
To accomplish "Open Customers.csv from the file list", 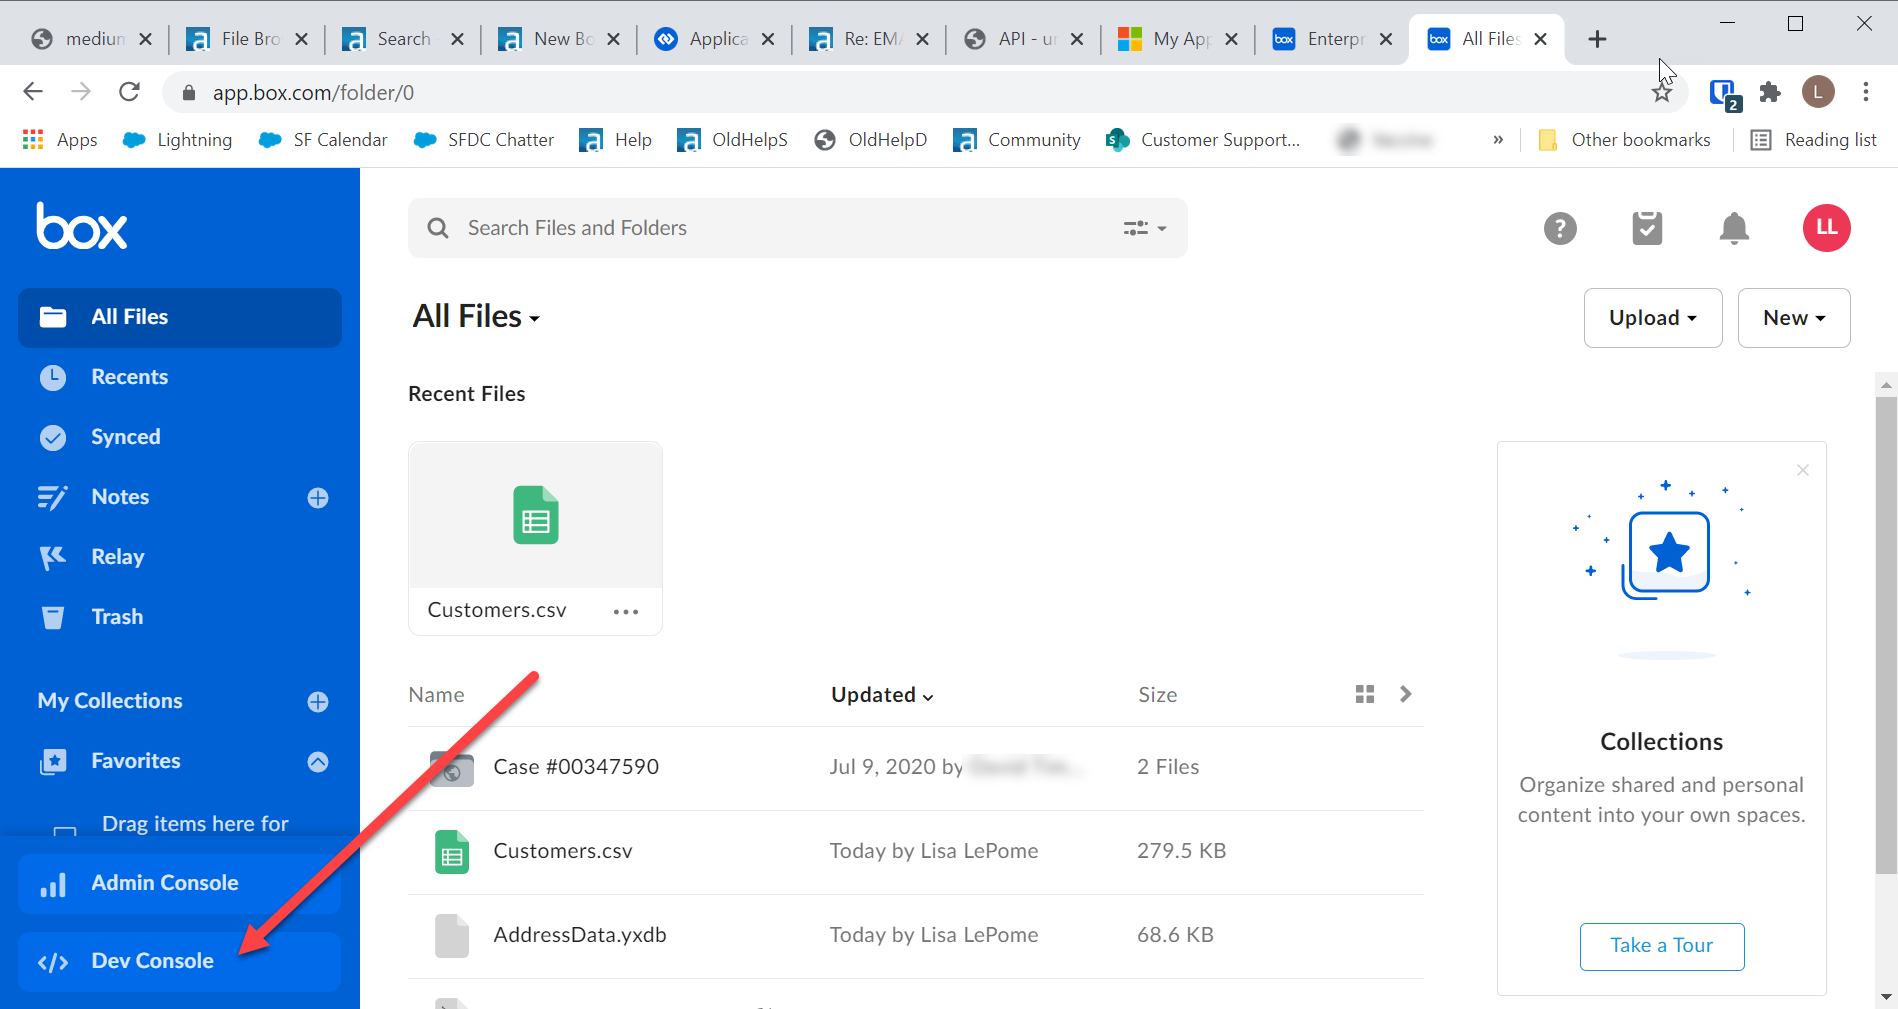I will 562,851.
